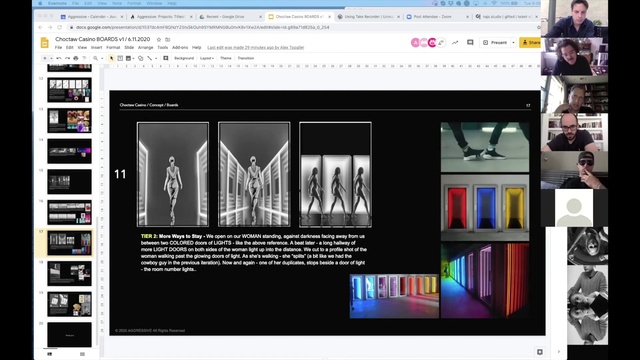Click the Present button
Image resolution: width=640 pixels, height=360 pixels.
[495, 42]
